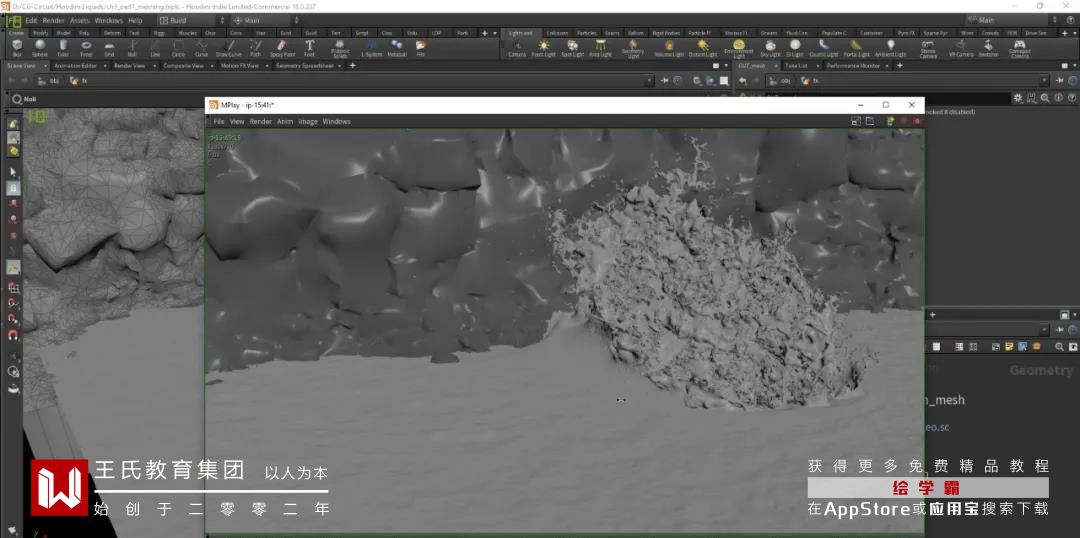Viewport: 1080px width, 538px height.
Task: Open the Edit menu in Houdini
Action: coord(31,21)
